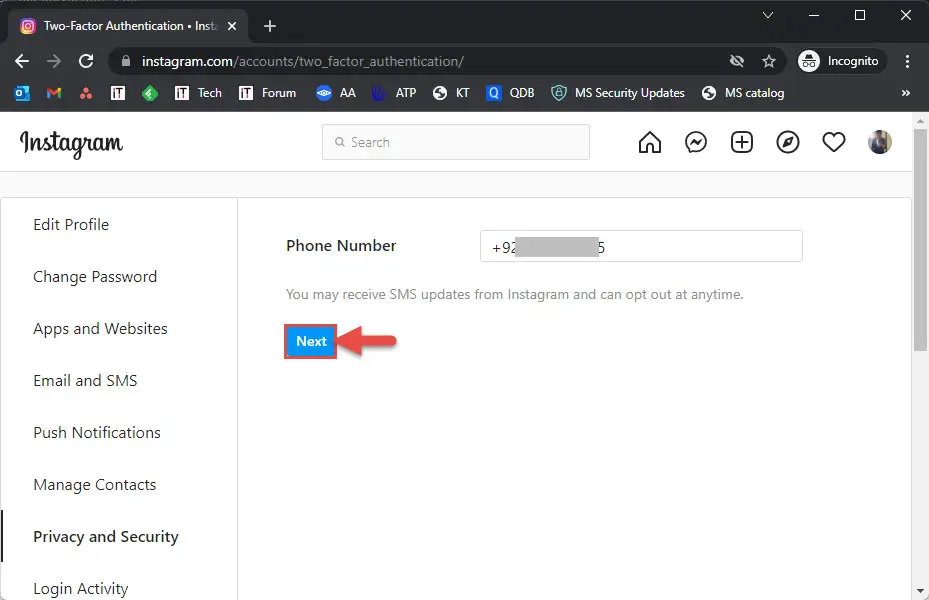
Task: Open Privacy and Security settings
Action: [x=105, y=537]
